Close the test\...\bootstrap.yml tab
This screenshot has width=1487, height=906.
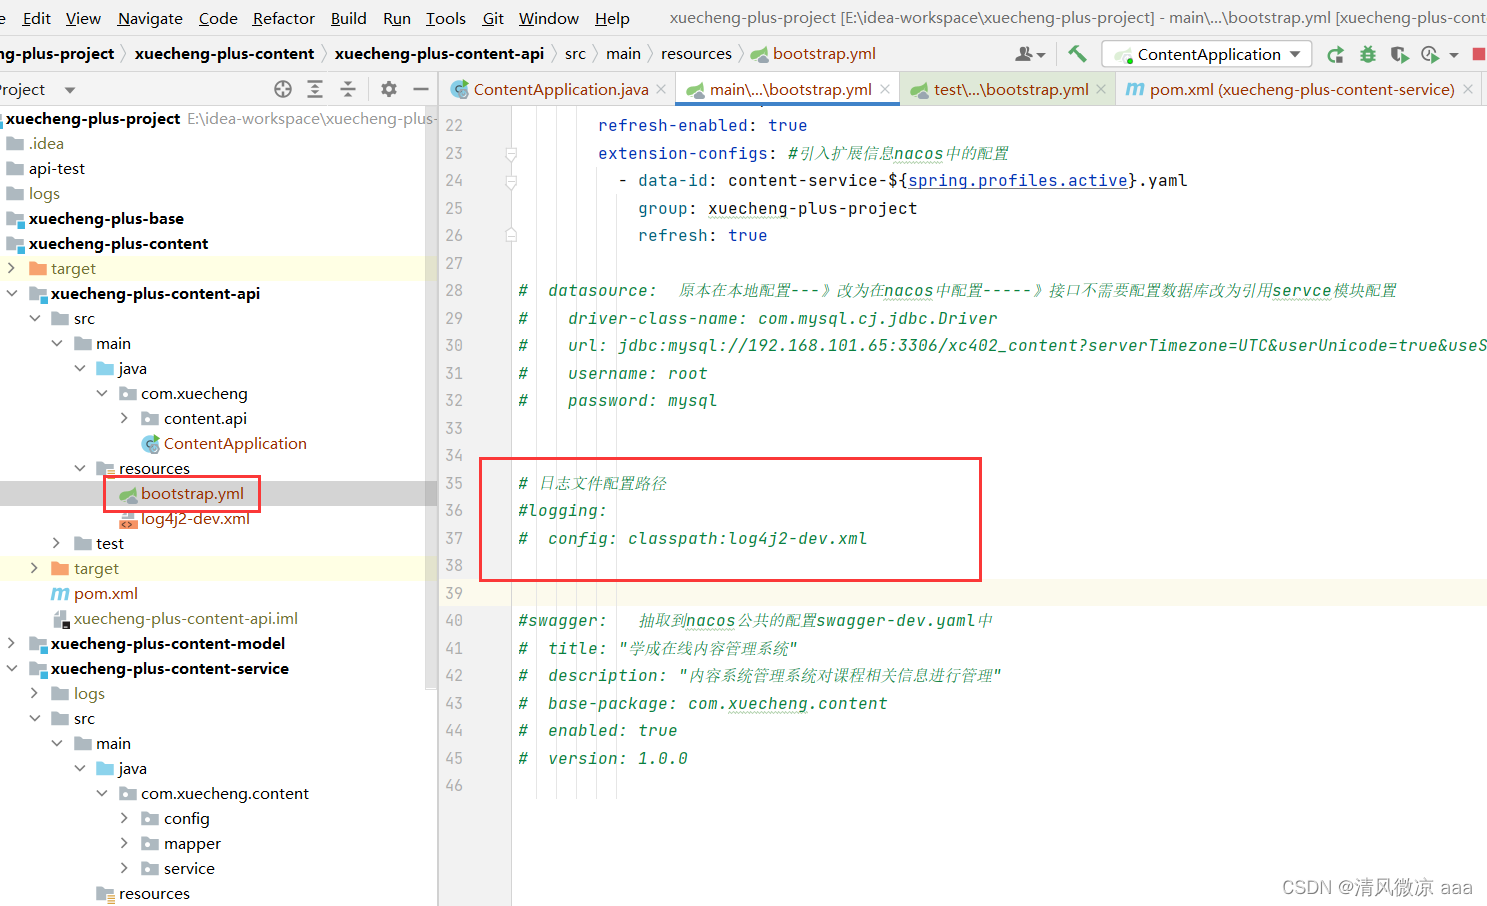coord(1101,89)
